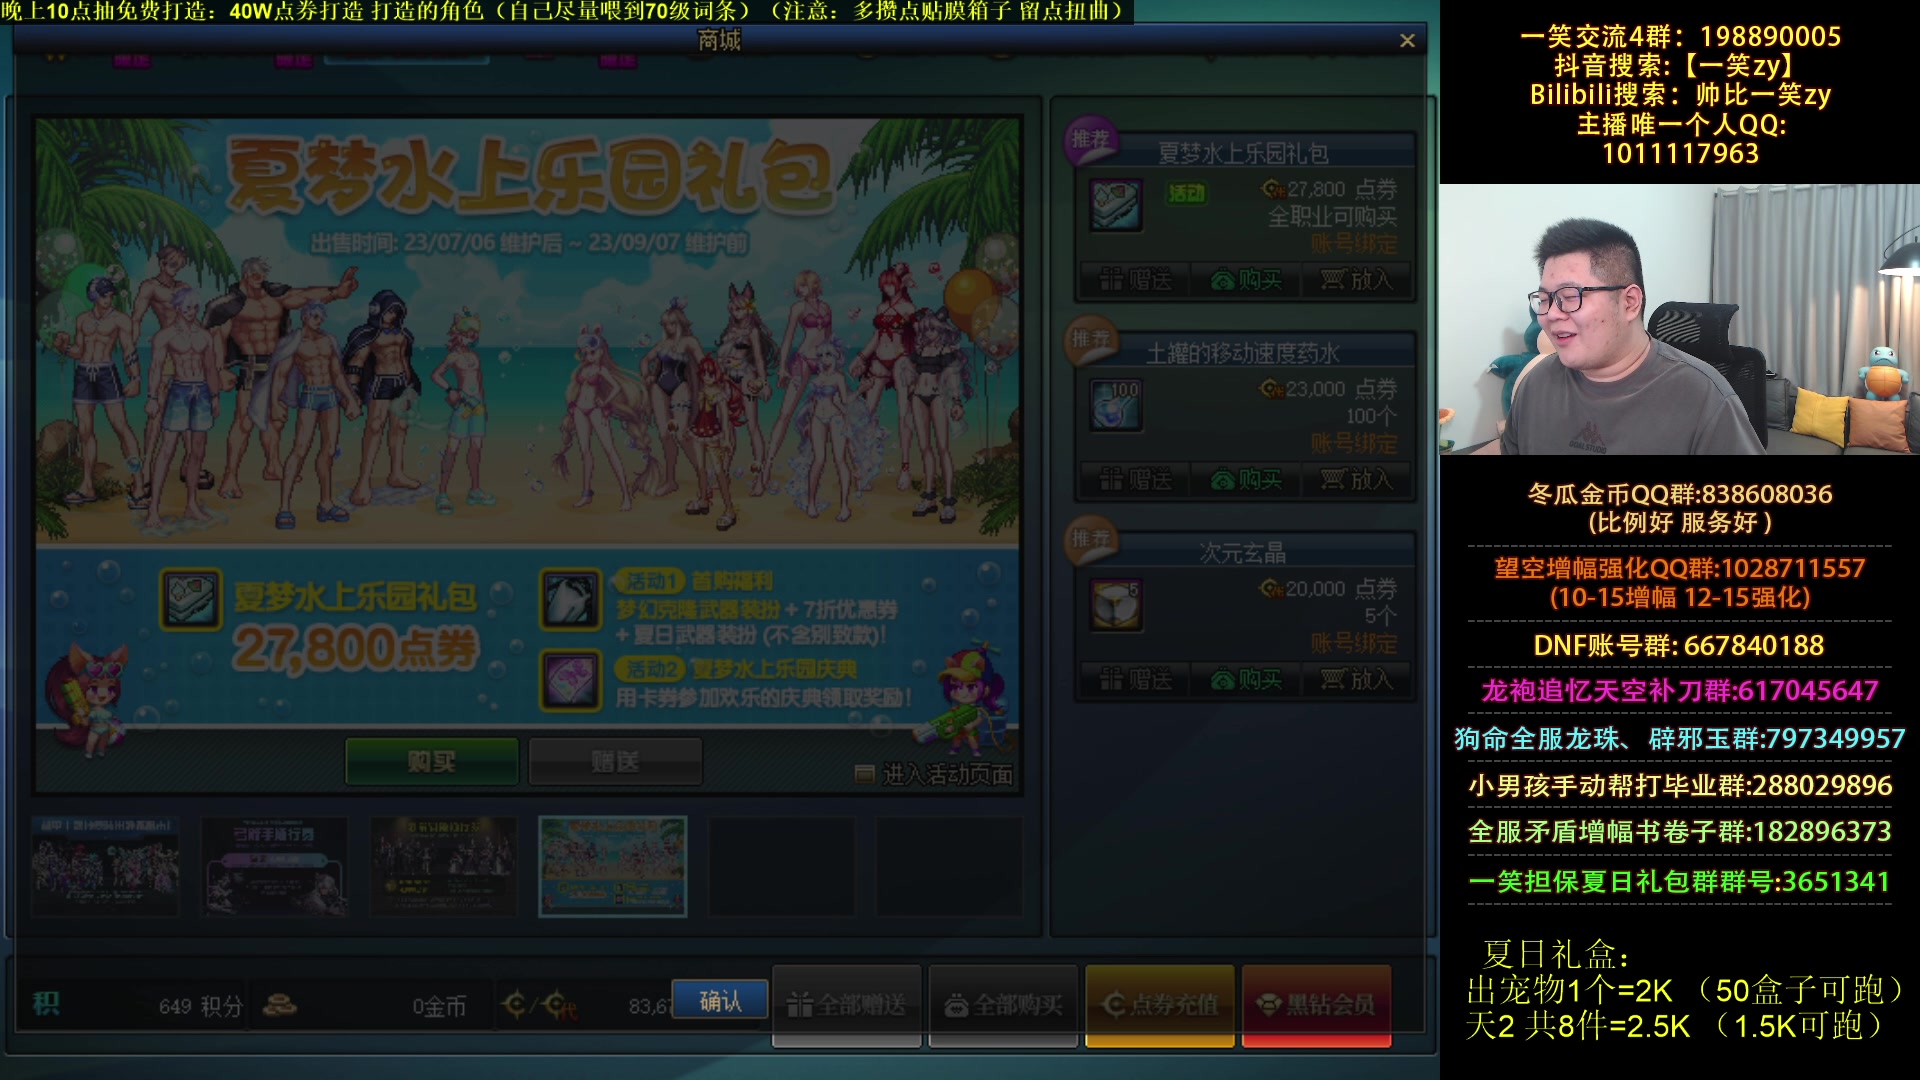Click the gift package icon beside 27,800点券 banner
Image resolution: width=1920 pixels, height=1080 pixels.
tap(191, 599)
